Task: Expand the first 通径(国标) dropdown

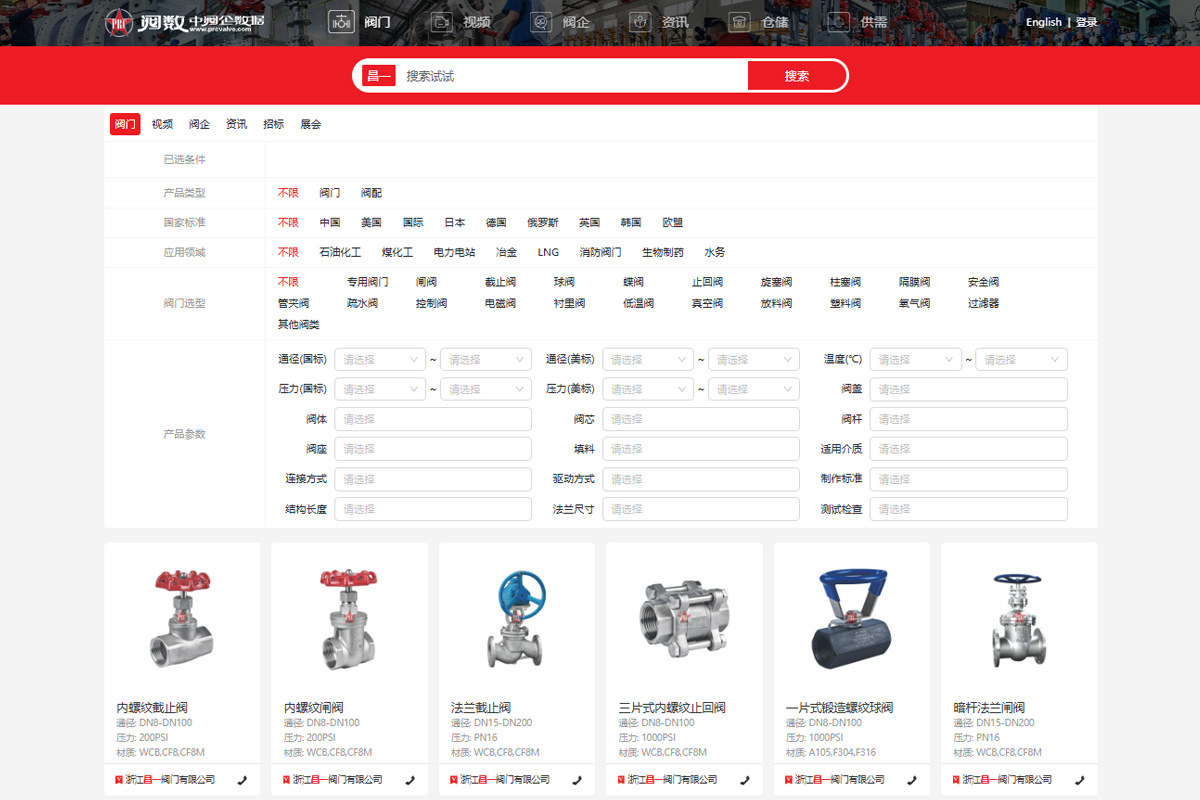Action: 380,360
